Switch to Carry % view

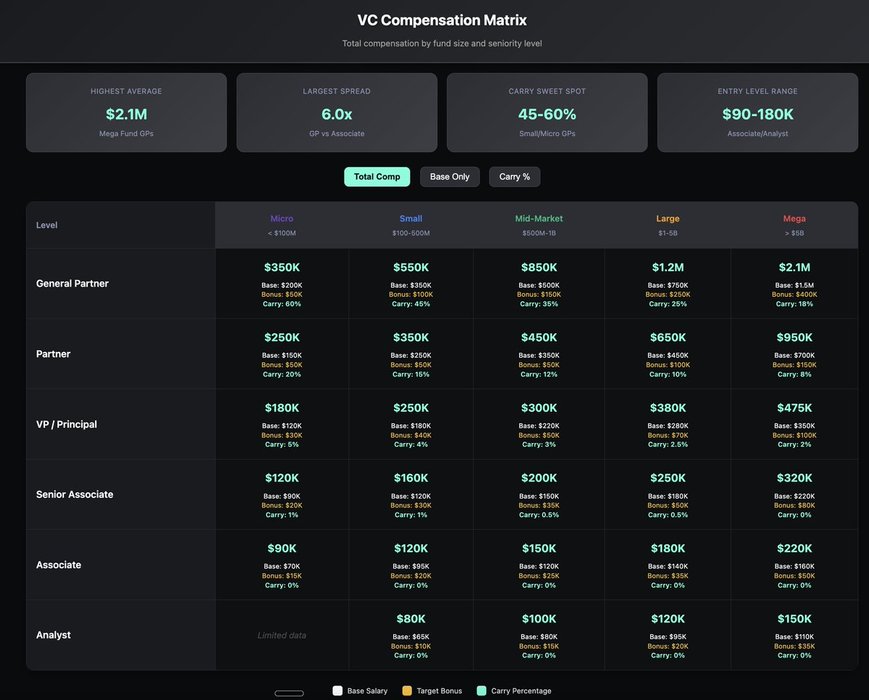tap(514, 177)
